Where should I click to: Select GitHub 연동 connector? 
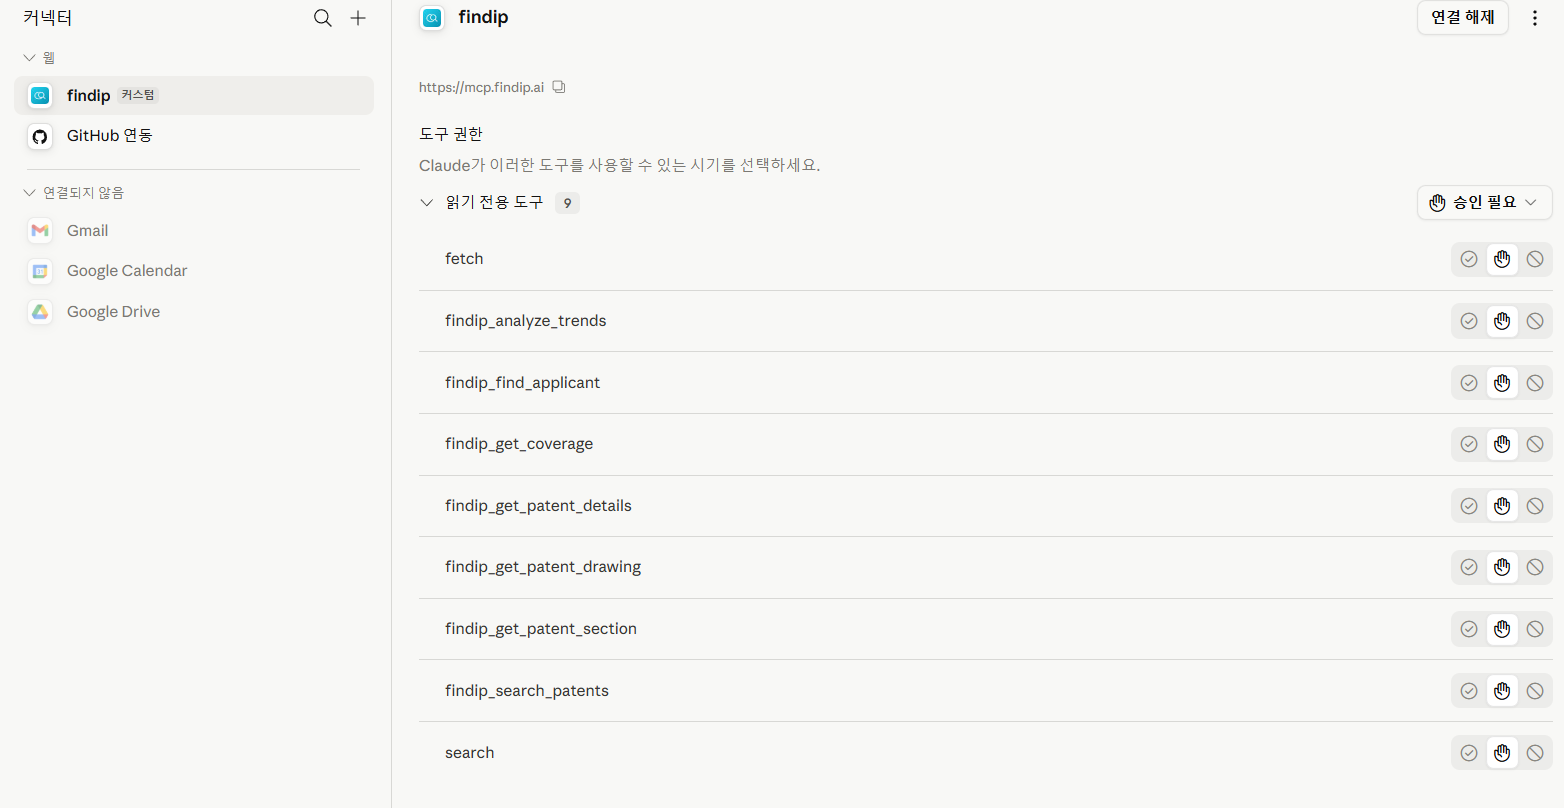click(x=194, y=136)
